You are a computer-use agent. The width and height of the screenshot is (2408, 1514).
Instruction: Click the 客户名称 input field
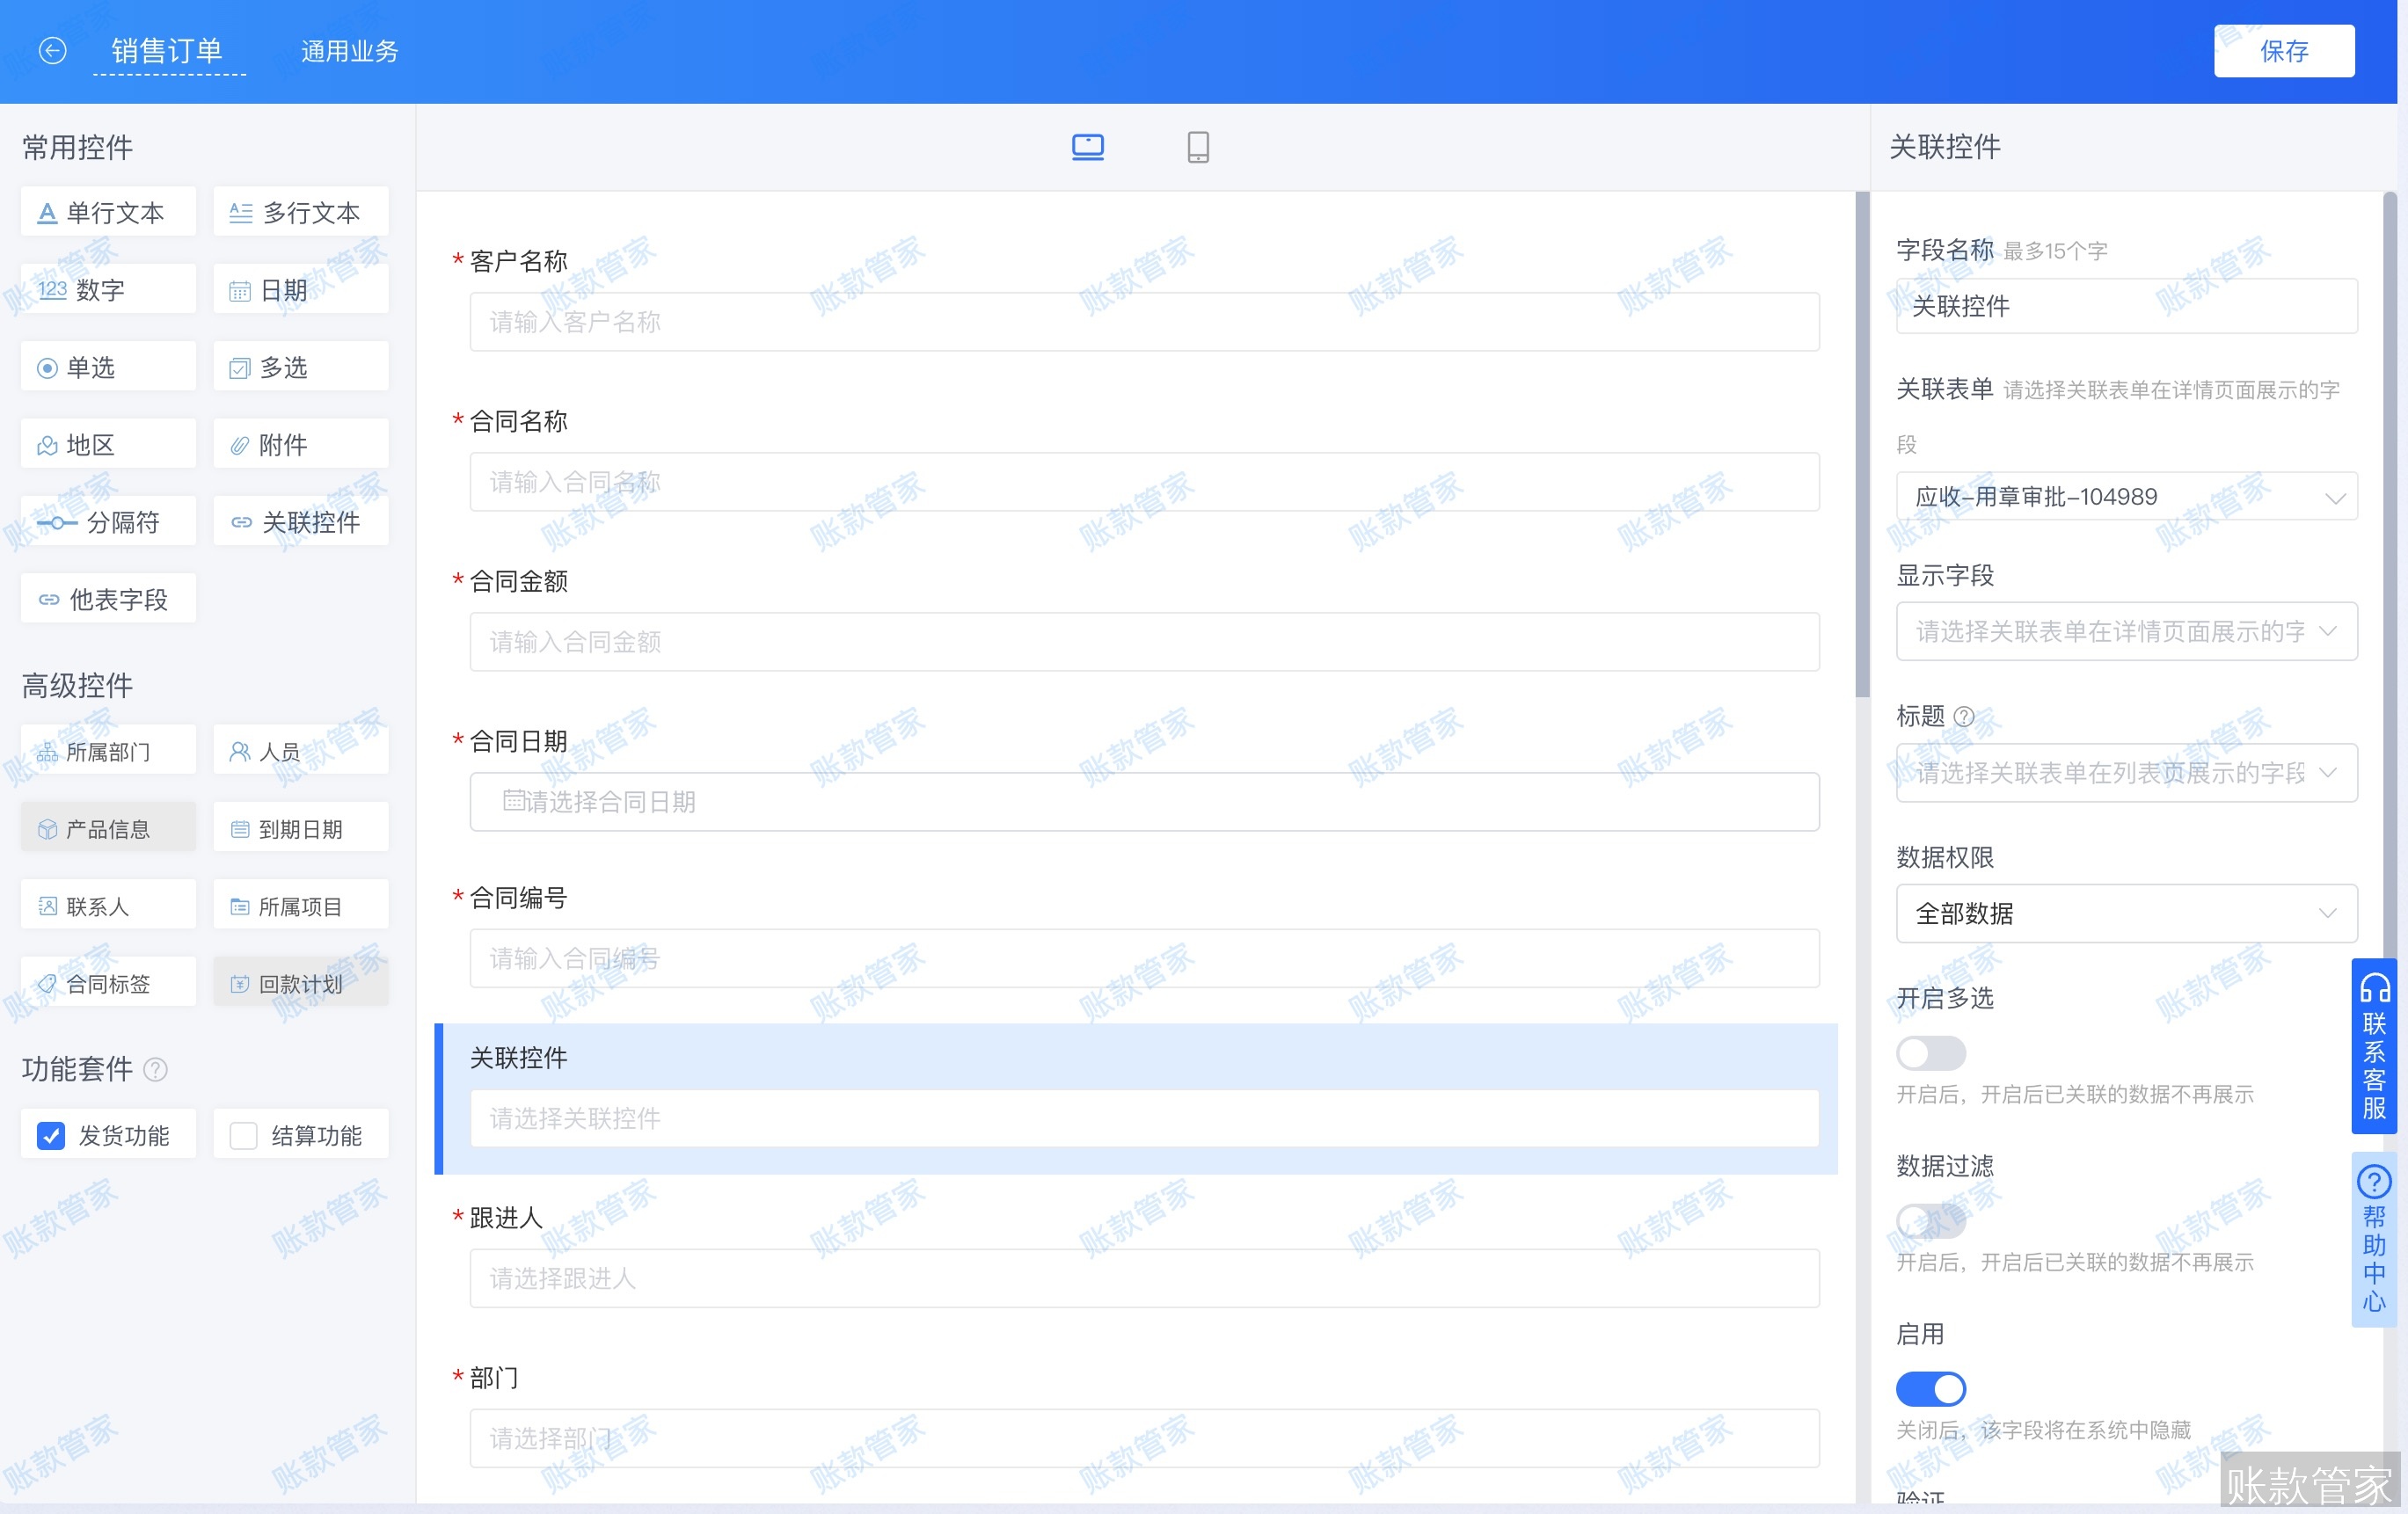pyautogui.click(x=1144, y=321)
